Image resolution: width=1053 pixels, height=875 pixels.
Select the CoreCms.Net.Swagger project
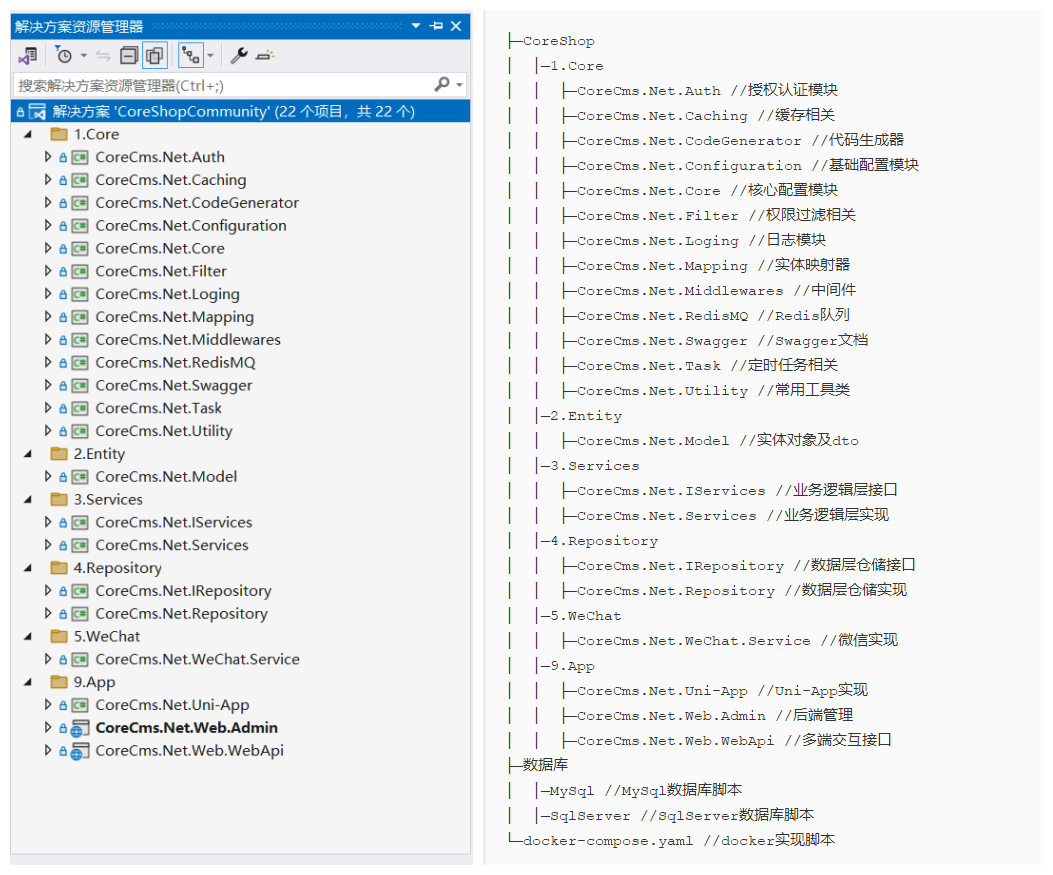click(x=174, y=385)
